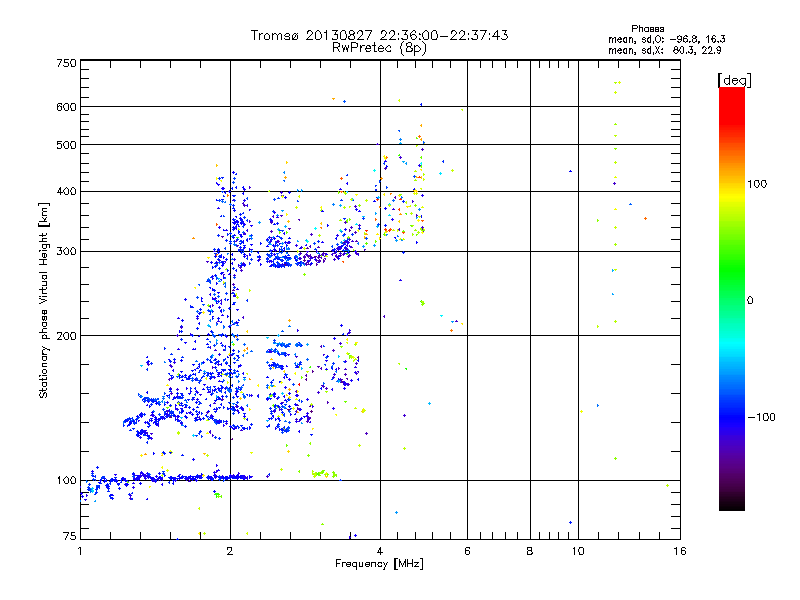This screenshot has width=800, height=600.
Task: Click the x-axis tick label '6'
Action: (x=467, y=551)
